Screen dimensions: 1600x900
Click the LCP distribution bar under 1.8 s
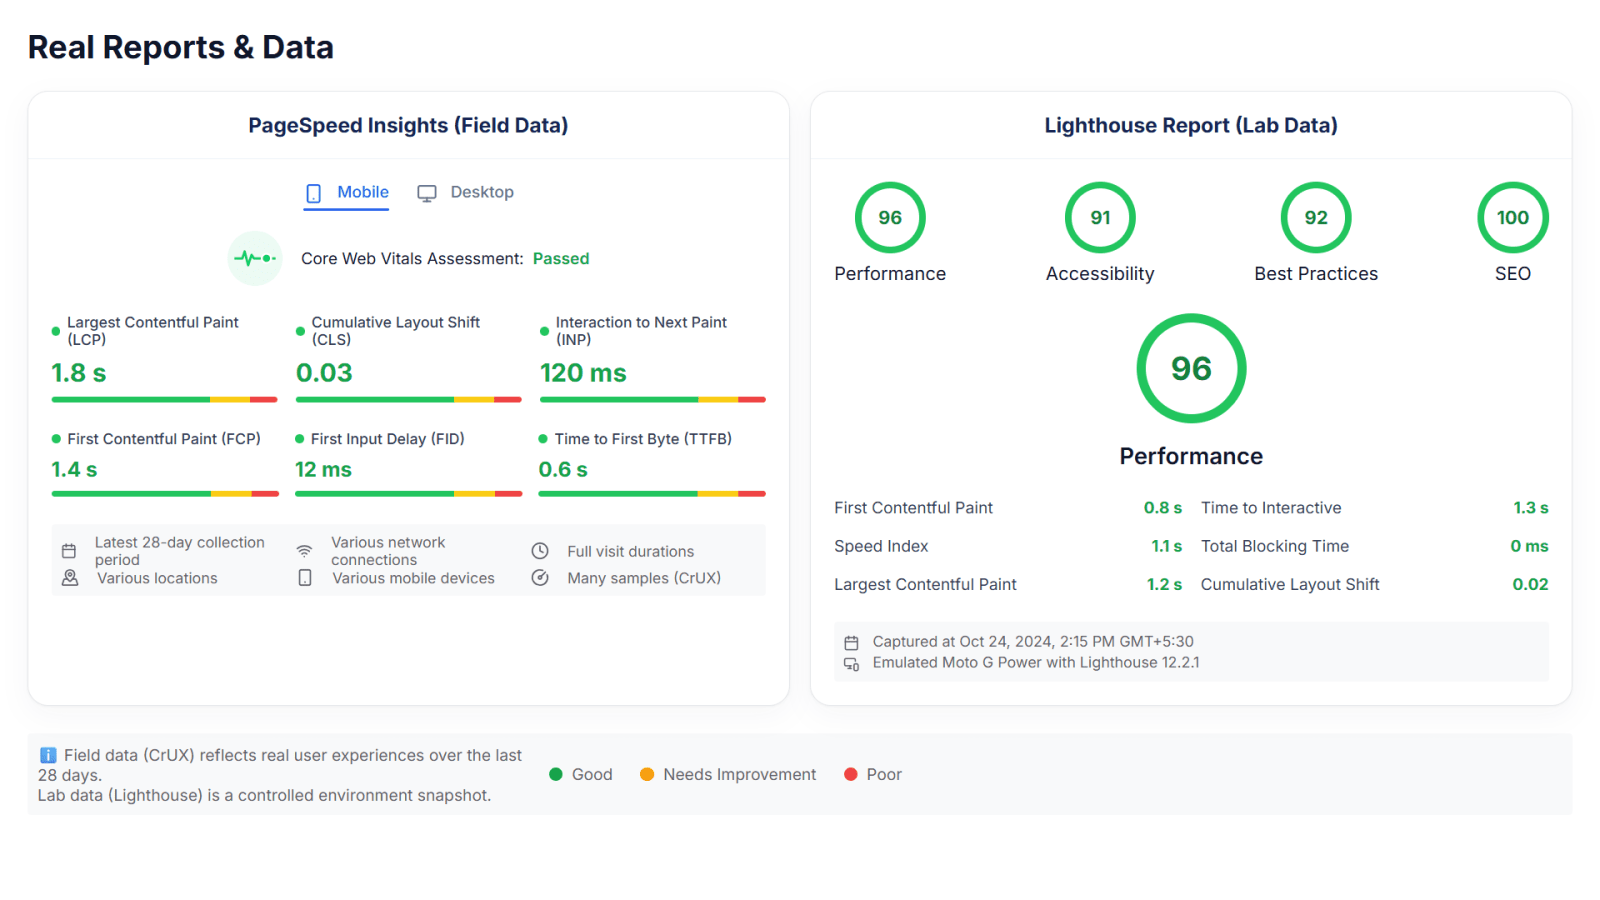click(164, 400)
